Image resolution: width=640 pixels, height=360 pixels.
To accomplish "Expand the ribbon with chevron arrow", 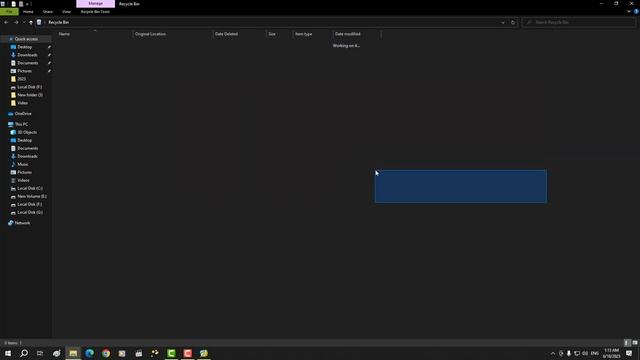I will [x=629, y=12].
